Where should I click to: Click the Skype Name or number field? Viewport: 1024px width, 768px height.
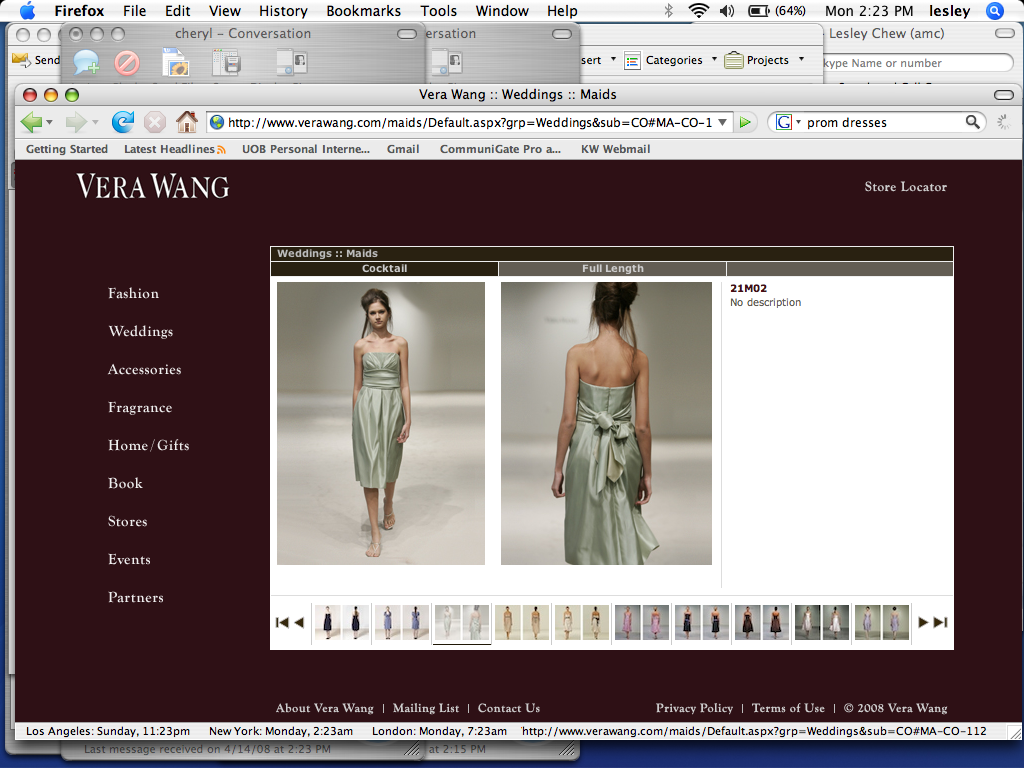point(918,63)
